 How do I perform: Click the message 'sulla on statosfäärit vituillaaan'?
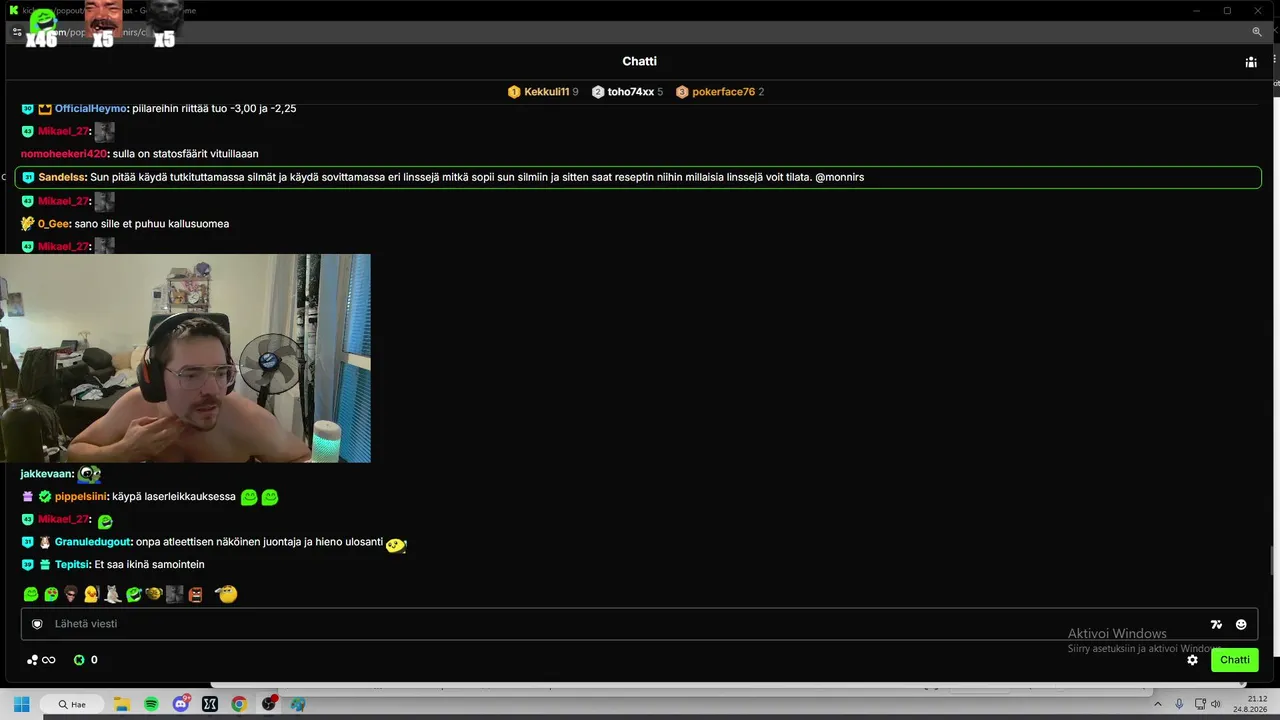(186, 154)
